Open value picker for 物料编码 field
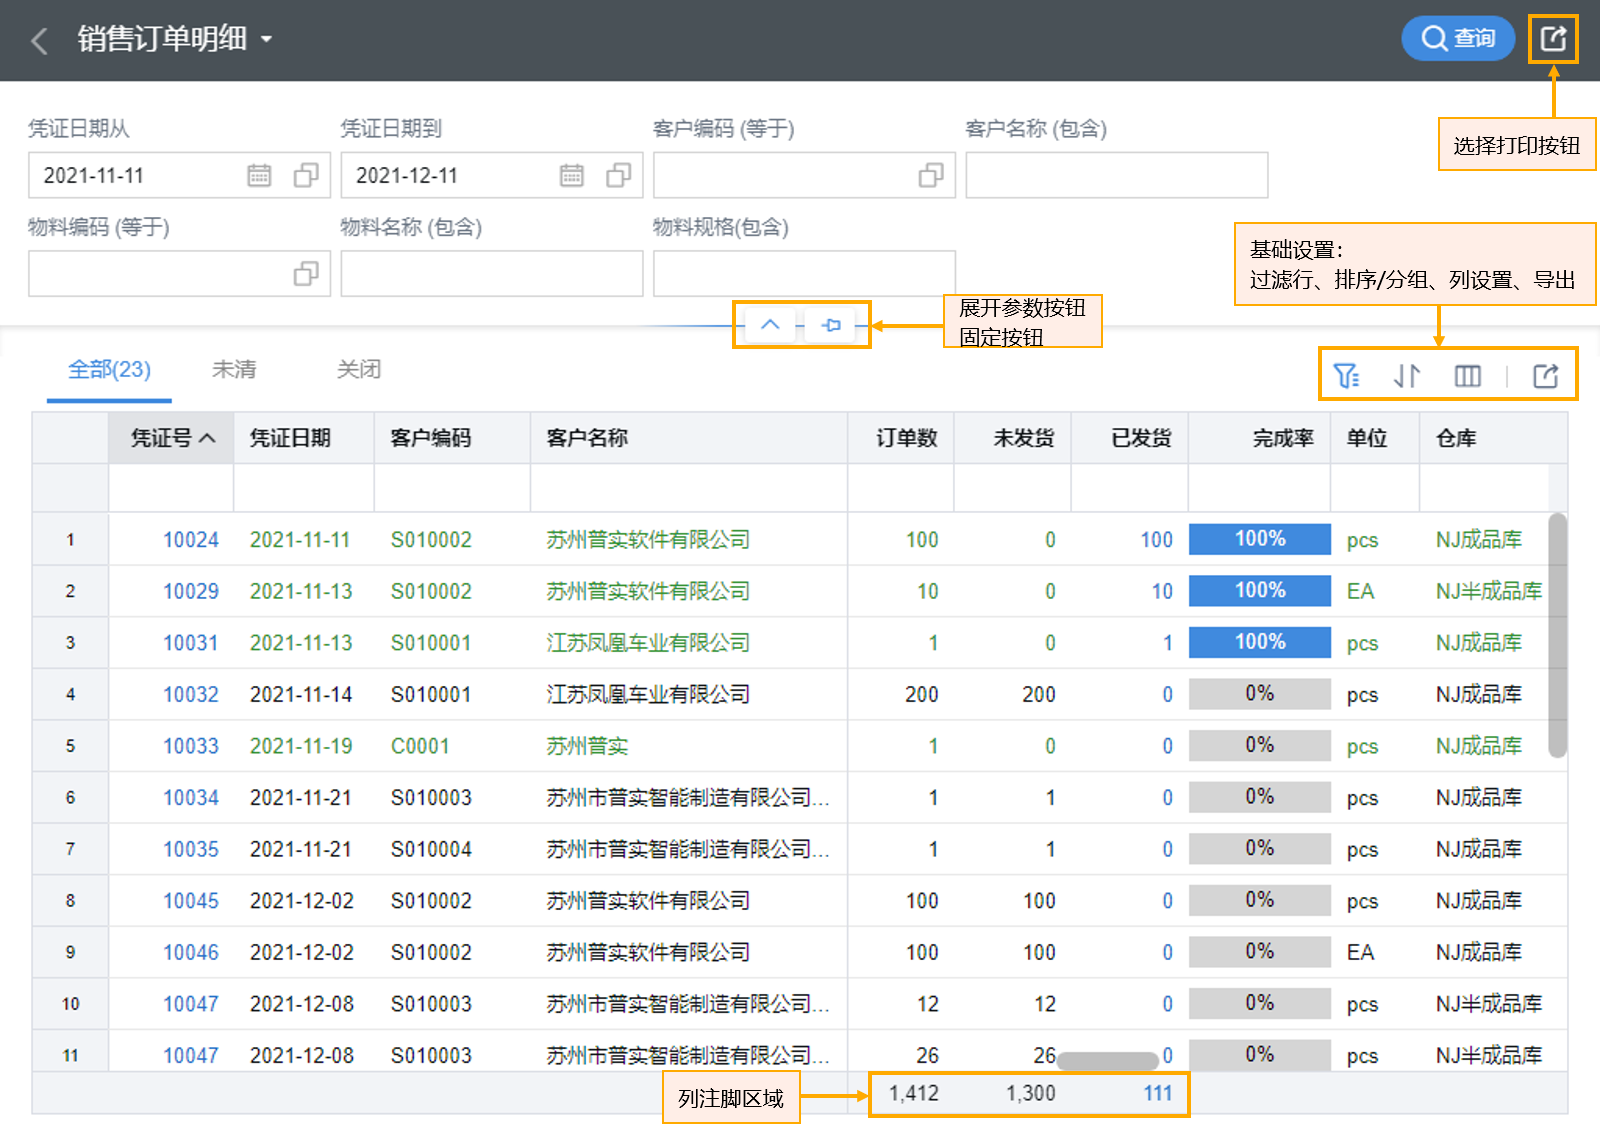Viewport: 1600px width, 1138px height. point(306,273)
